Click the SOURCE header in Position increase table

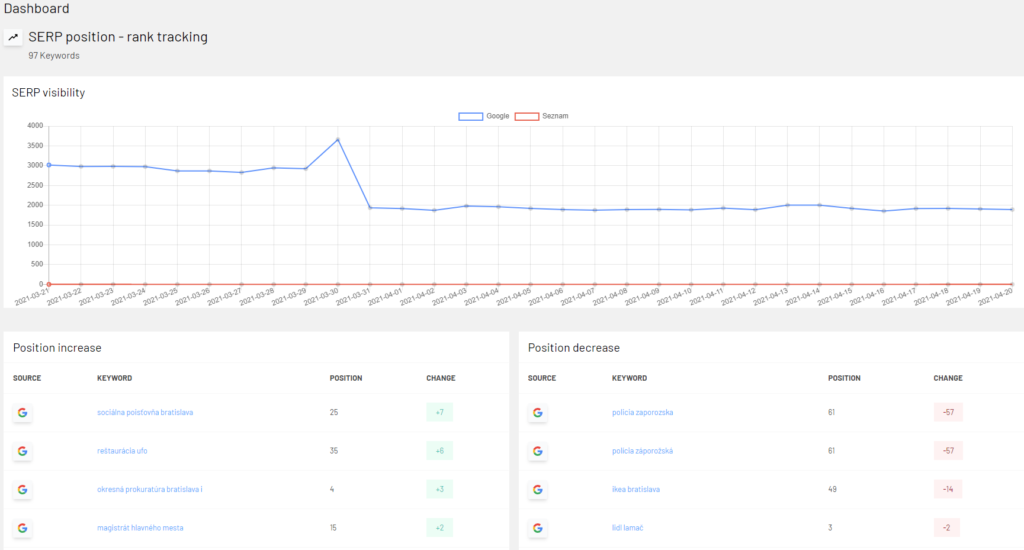27,378
